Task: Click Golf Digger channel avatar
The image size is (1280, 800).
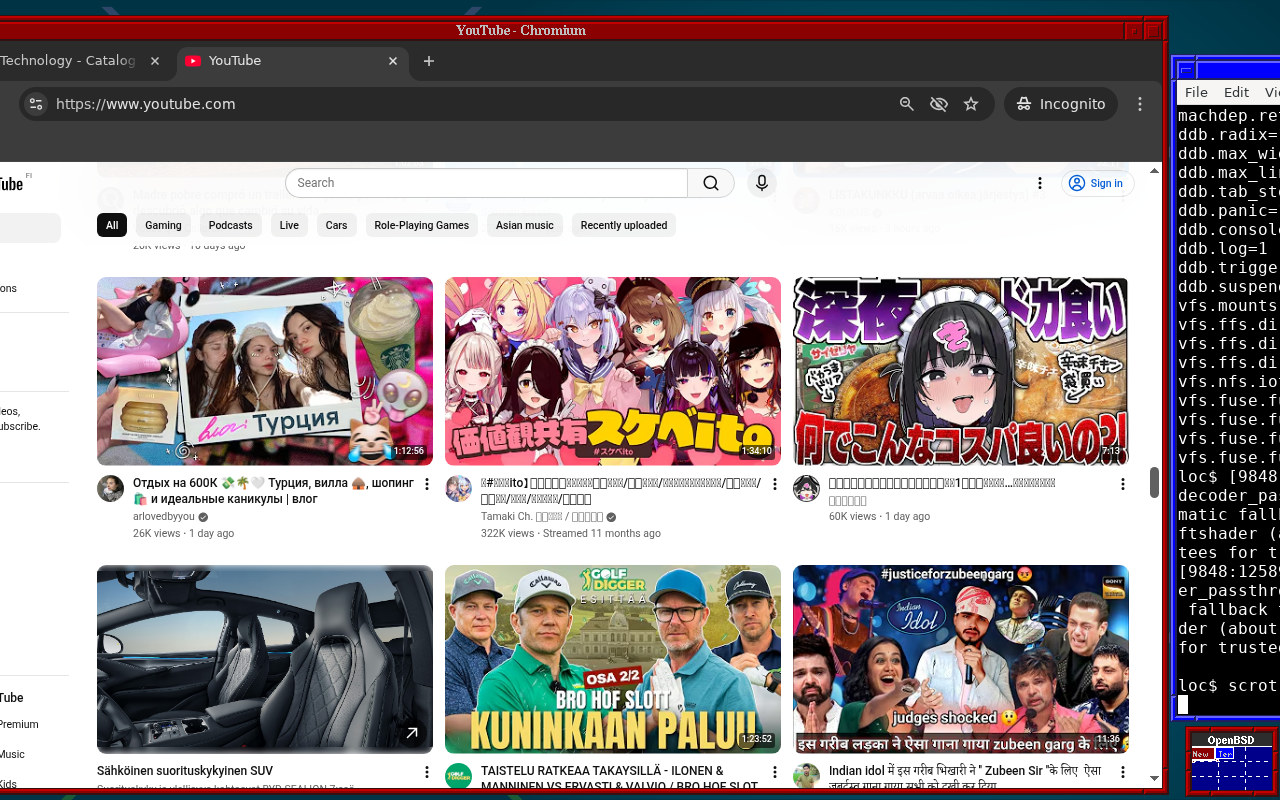Action: [x=458, y=776]
